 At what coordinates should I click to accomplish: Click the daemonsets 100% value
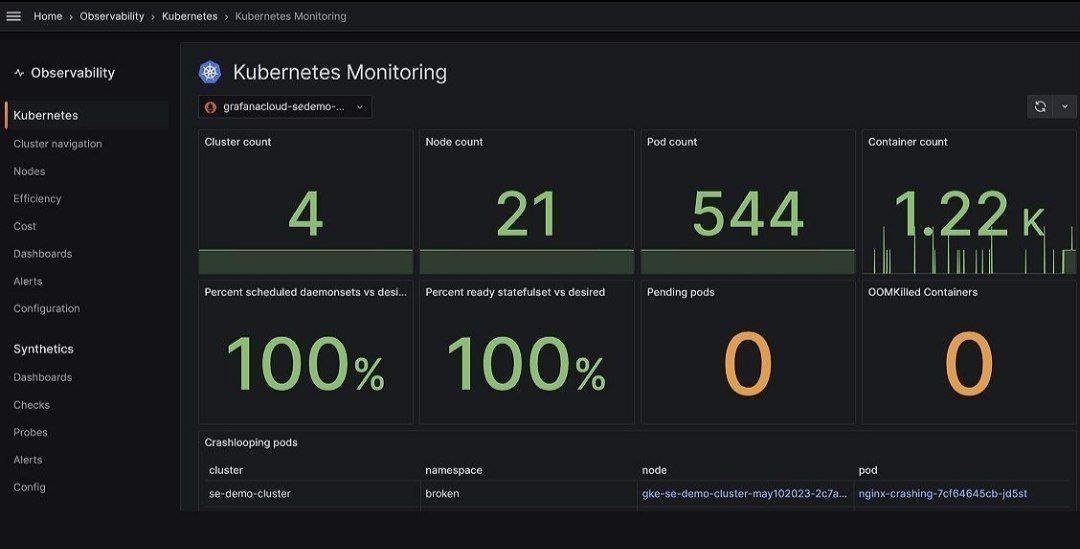306,364
